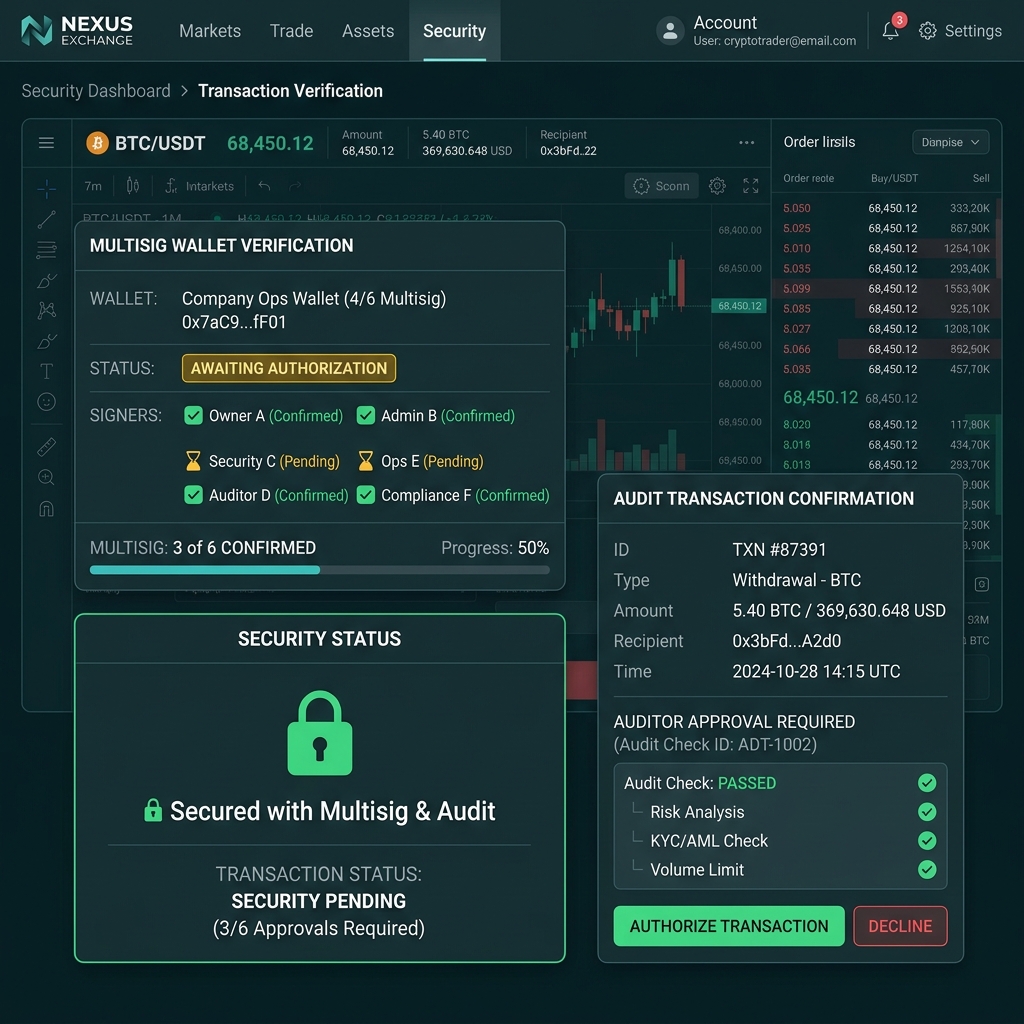Select the Text annotation tool
1024x1024 pixels.
click(x=46, y=372)
